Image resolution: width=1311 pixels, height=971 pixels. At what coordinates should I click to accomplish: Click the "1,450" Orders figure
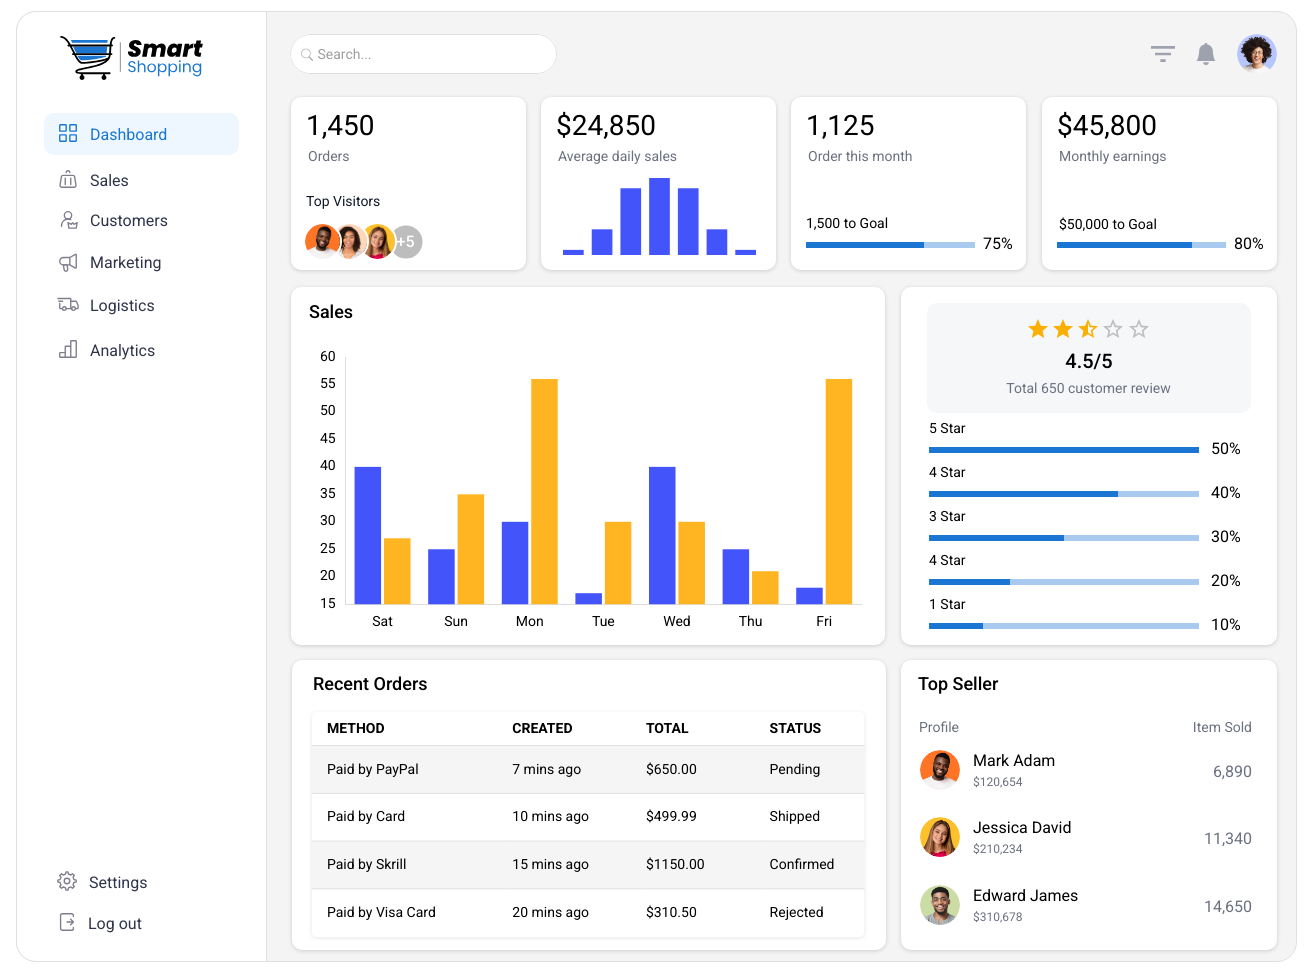tap(340, 125)
